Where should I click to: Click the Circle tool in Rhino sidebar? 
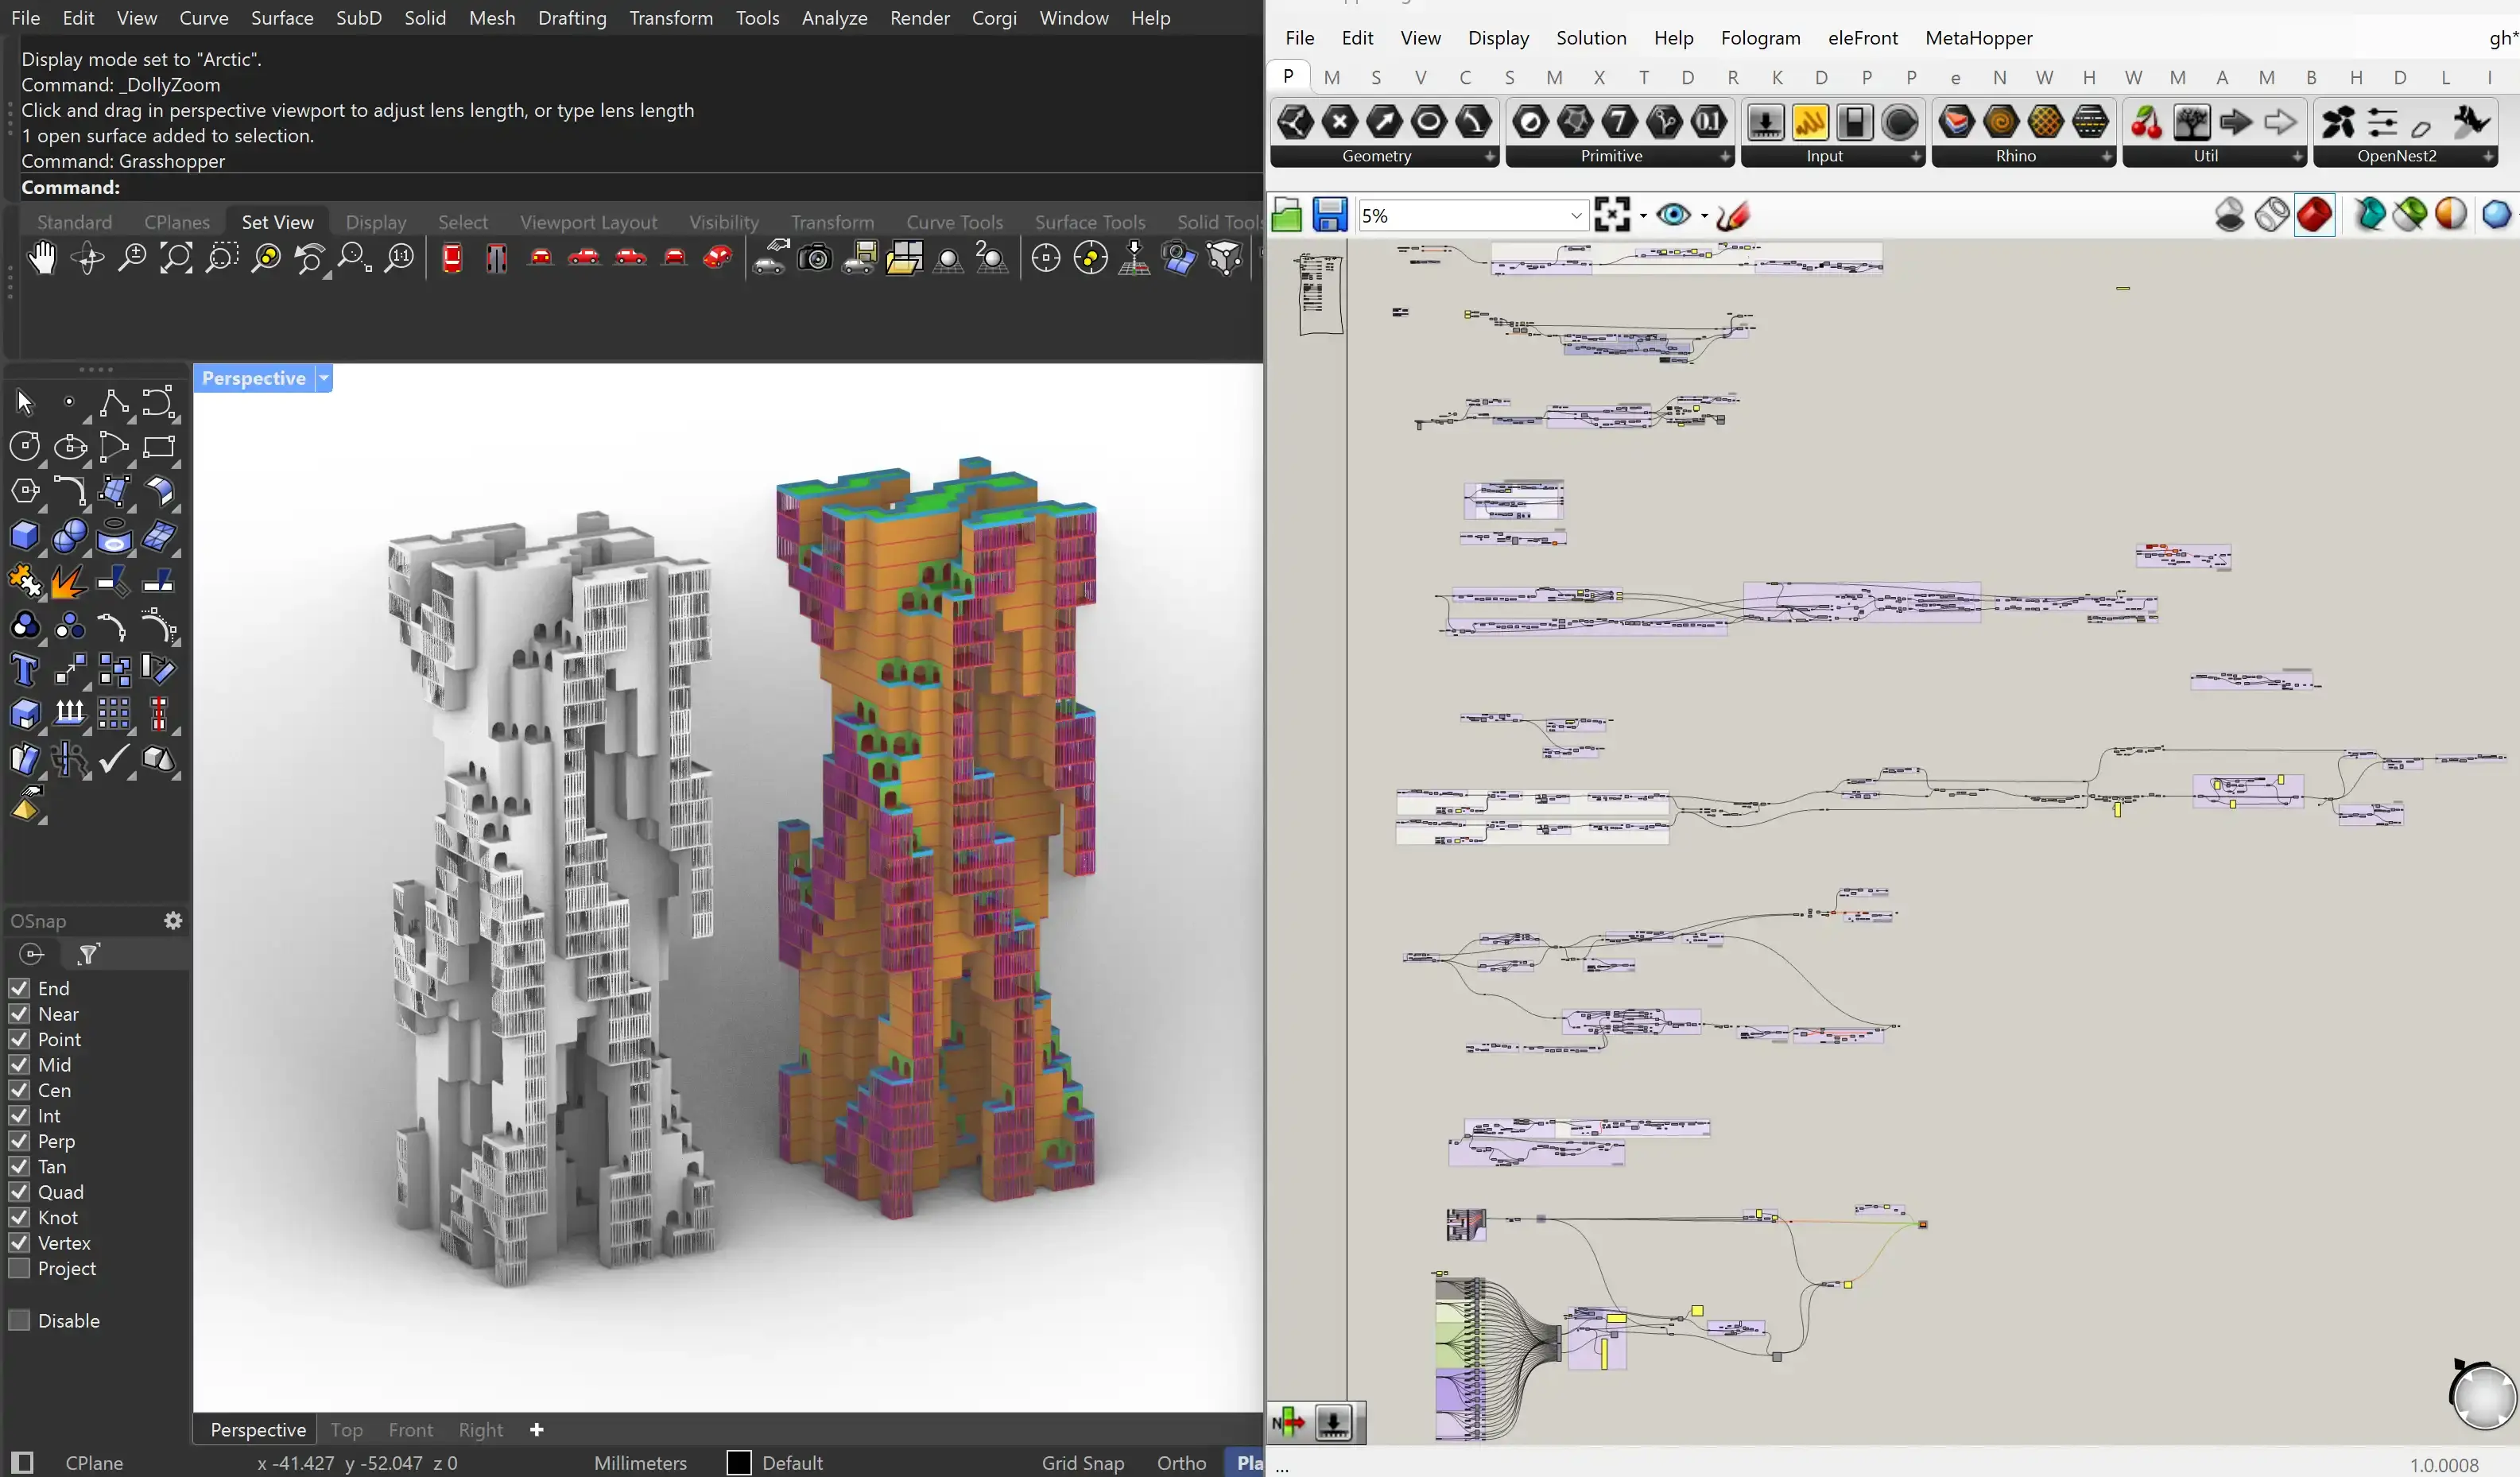[x=25, y=447]
